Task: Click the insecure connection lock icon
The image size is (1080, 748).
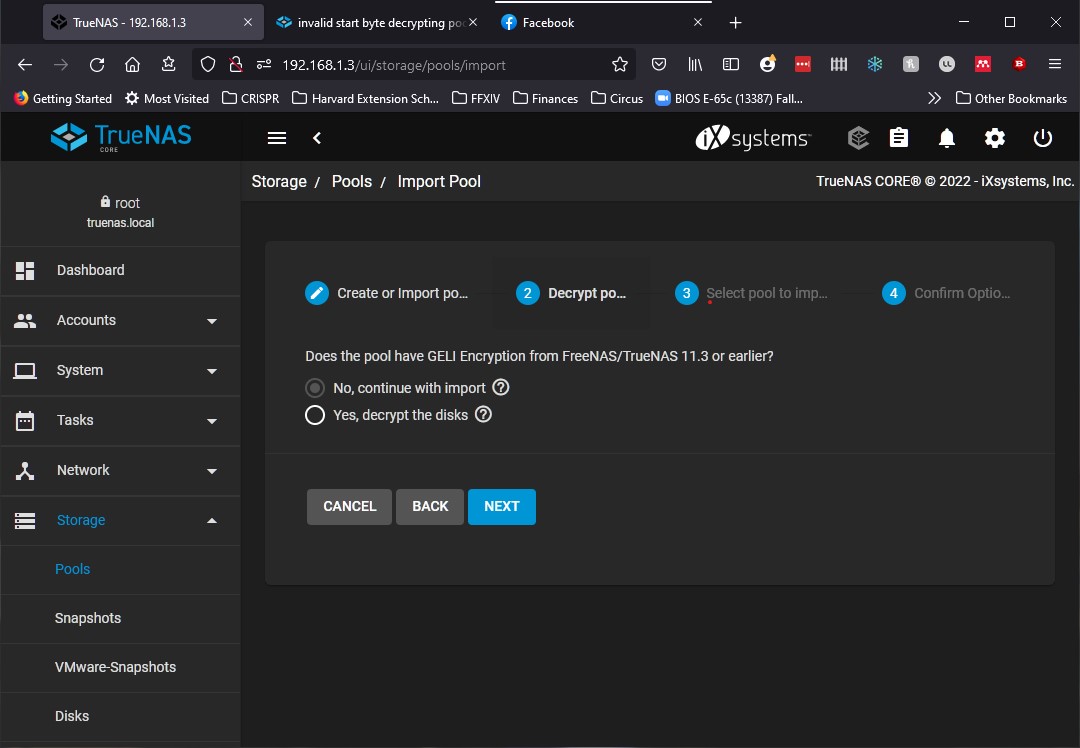Action: (x=236, y=65)
